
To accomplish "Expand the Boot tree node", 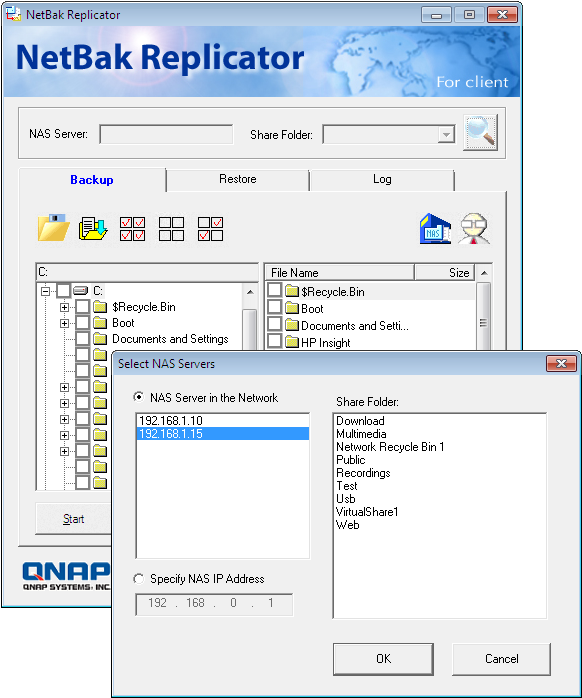I will [x=65, y=323].
